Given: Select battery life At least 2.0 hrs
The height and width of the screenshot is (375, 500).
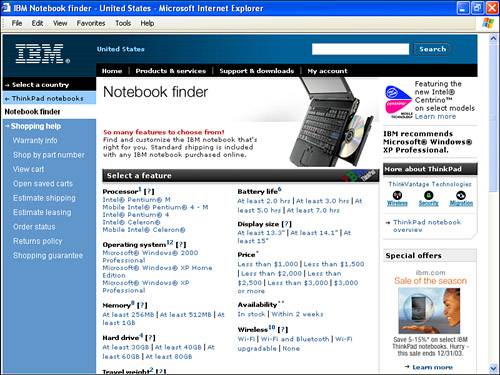Looking at the screenshot, I should point(264,201).
